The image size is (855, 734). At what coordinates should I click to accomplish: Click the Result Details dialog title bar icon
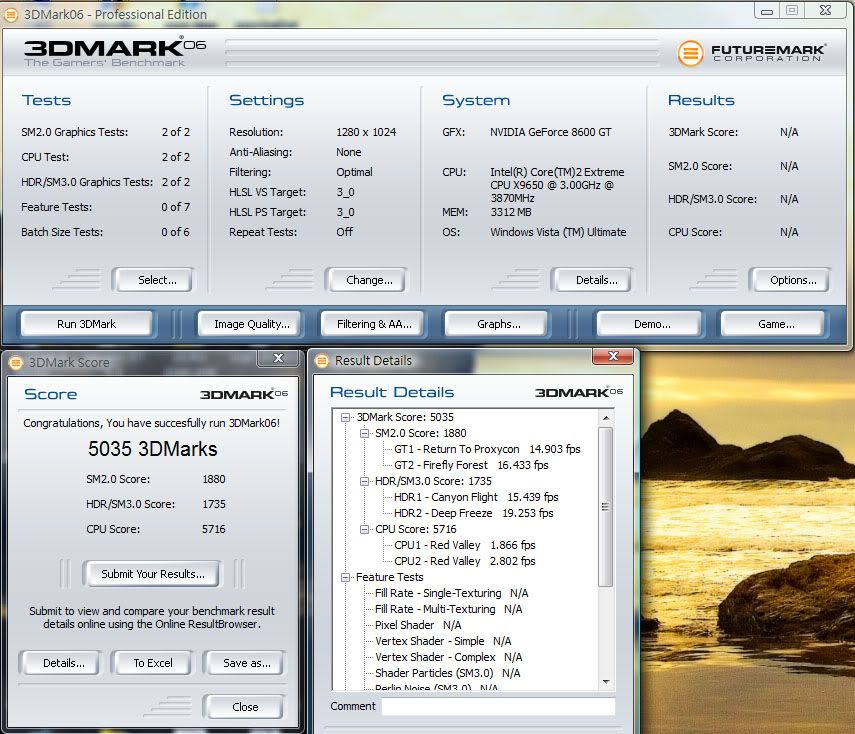click(322, 361)
